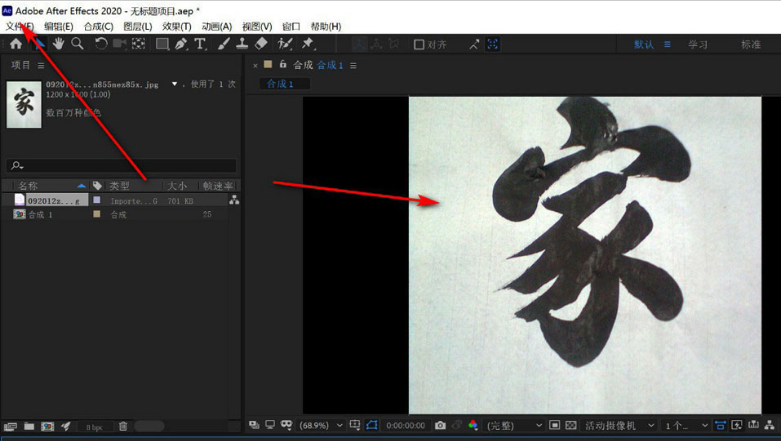Screen dimensions: 781x441
Task: Delete selected item with trash icon
Action: pos(123,427)
